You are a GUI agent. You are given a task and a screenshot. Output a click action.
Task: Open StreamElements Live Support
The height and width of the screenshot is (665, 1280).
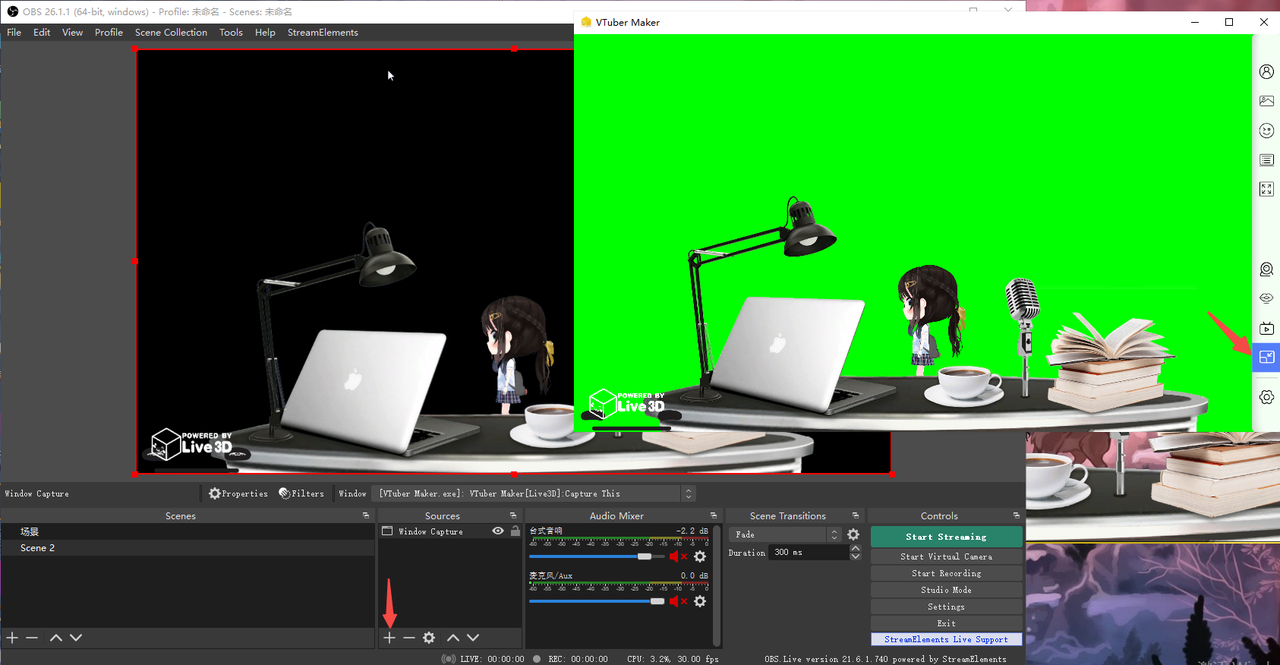tap(945, 639)
